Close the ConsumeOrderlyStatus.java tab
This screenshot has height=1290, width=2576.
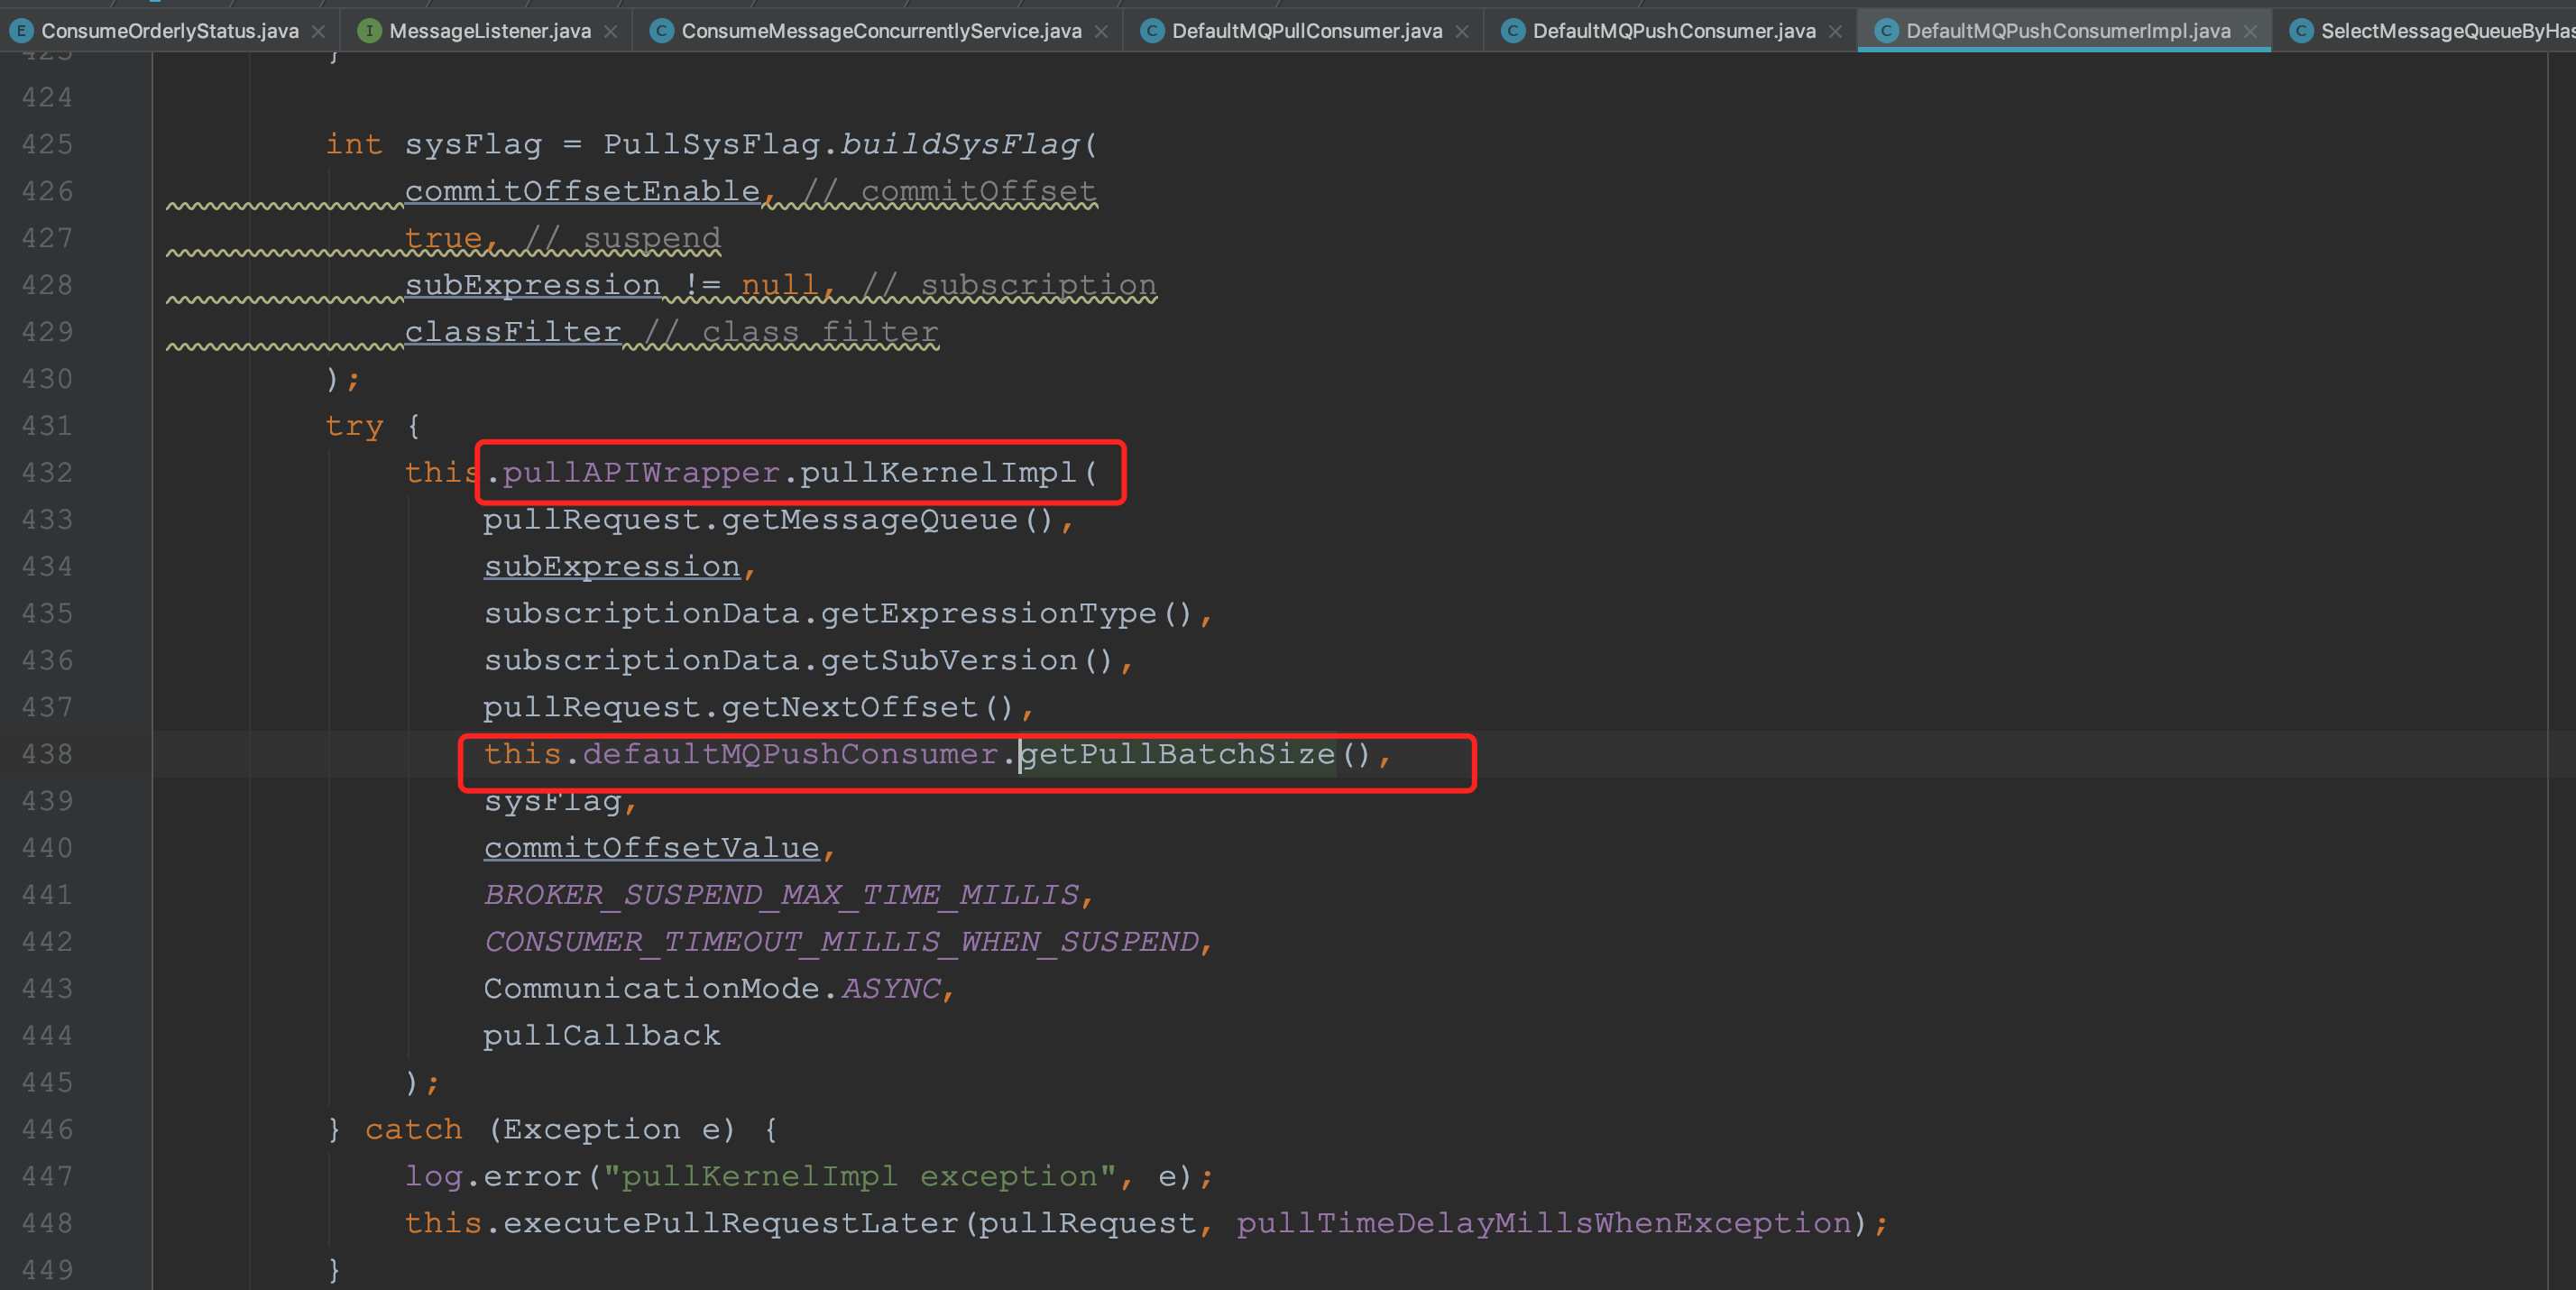coord(318,32)
